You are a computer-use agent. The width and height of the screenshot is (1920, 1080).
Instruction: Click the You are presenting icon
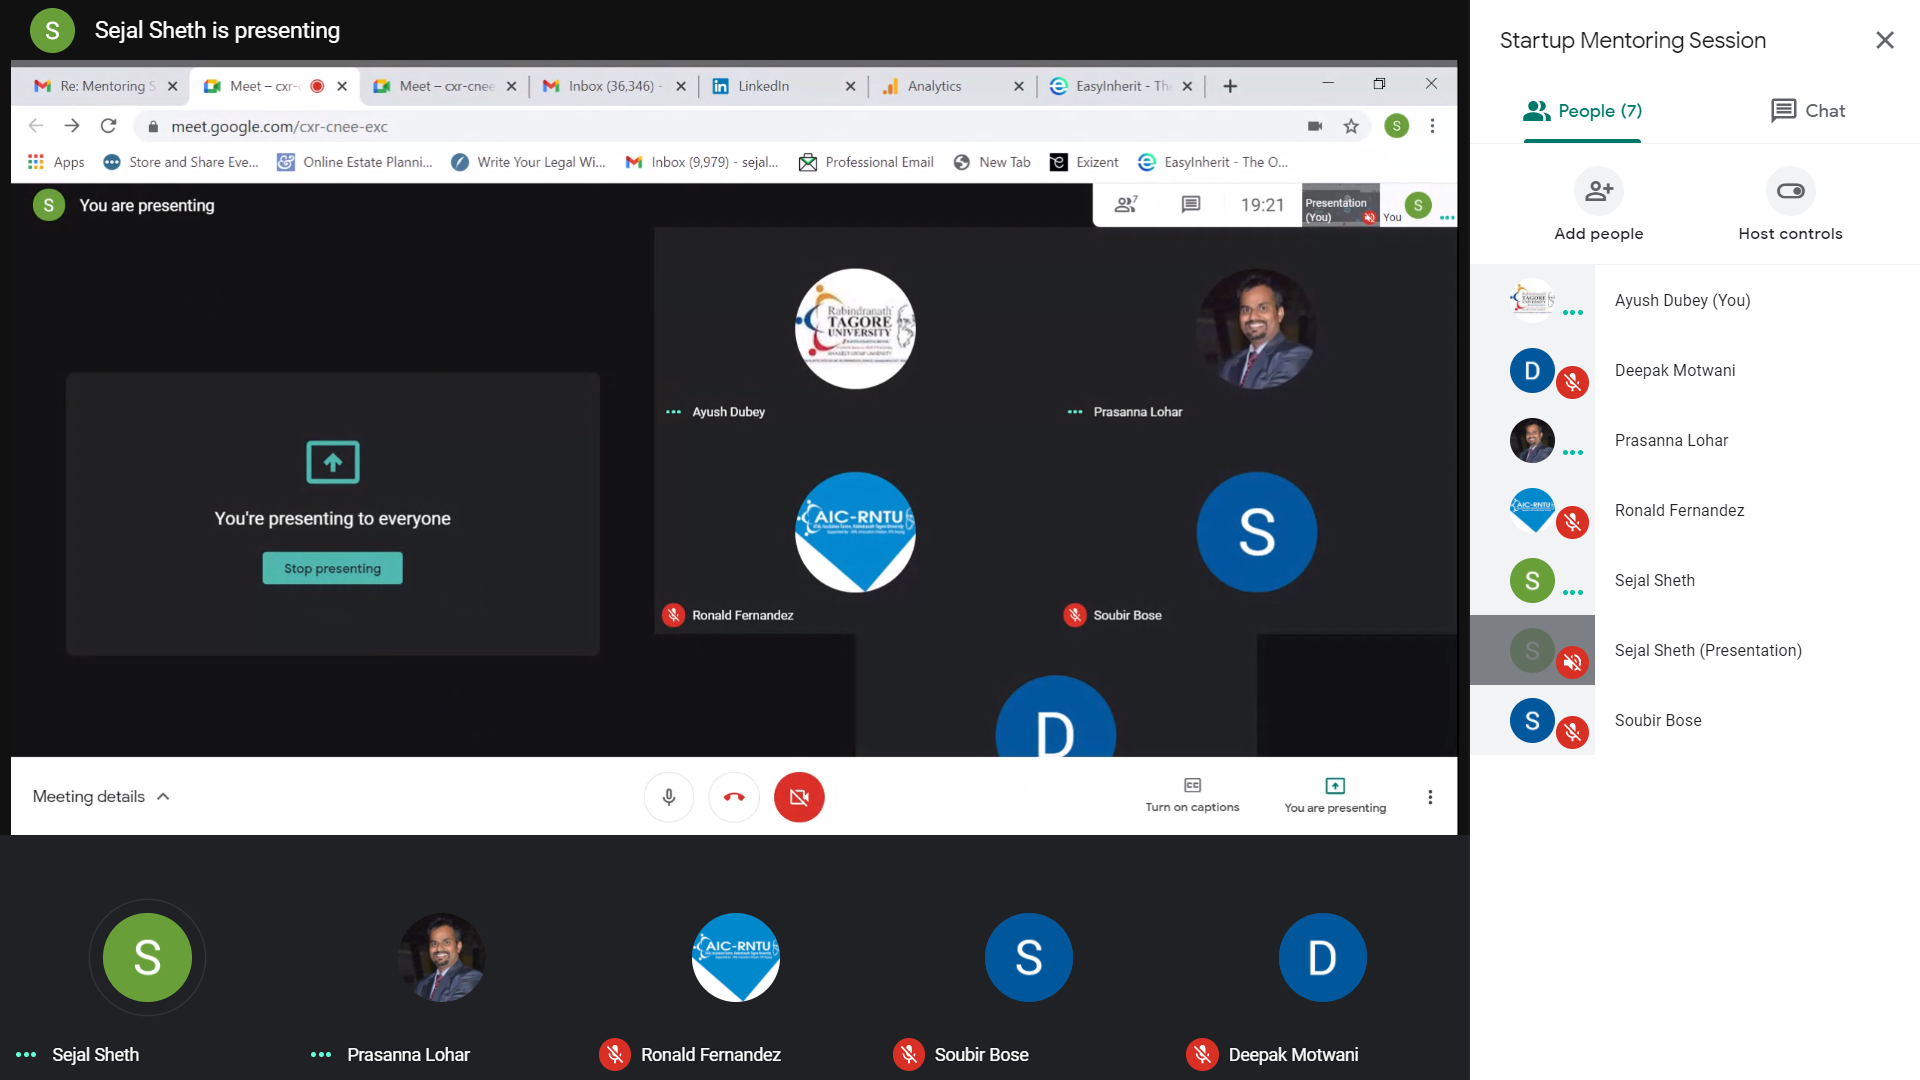pyautogui.click(x=1335, y=786)
